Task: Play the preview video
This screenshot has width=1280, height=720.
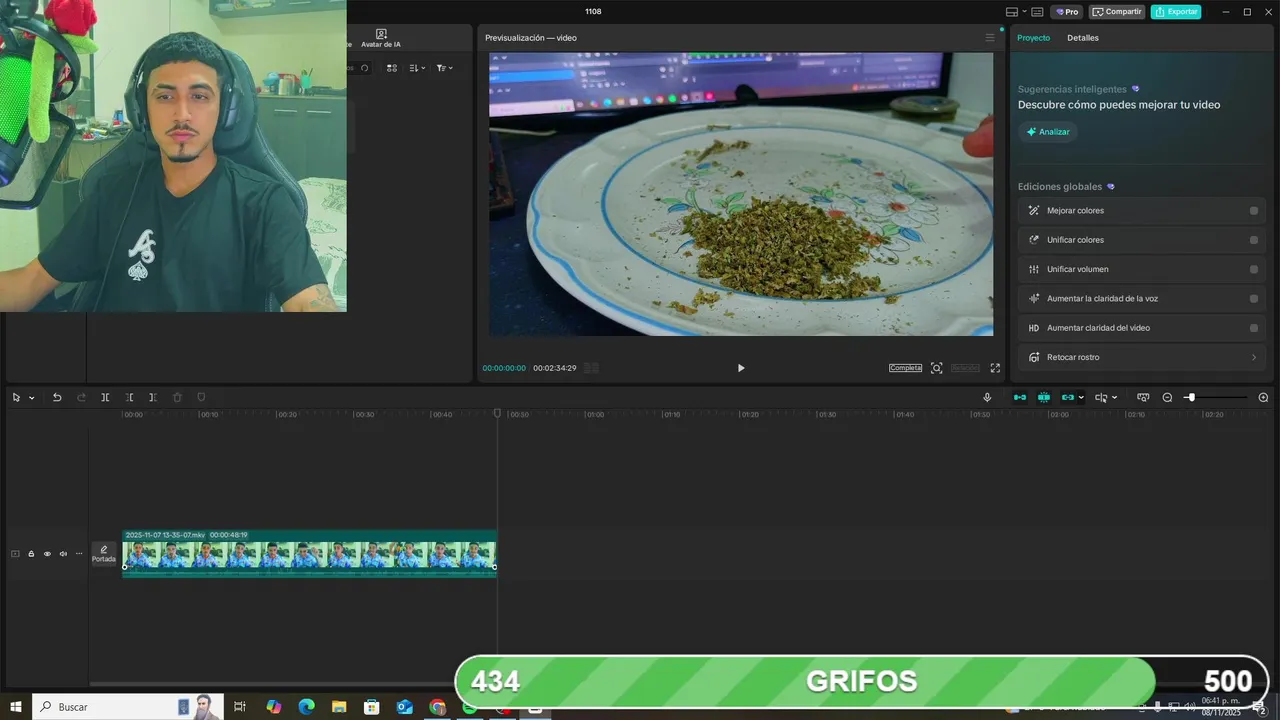Action: pyautogui.click(x=741, y=368)
